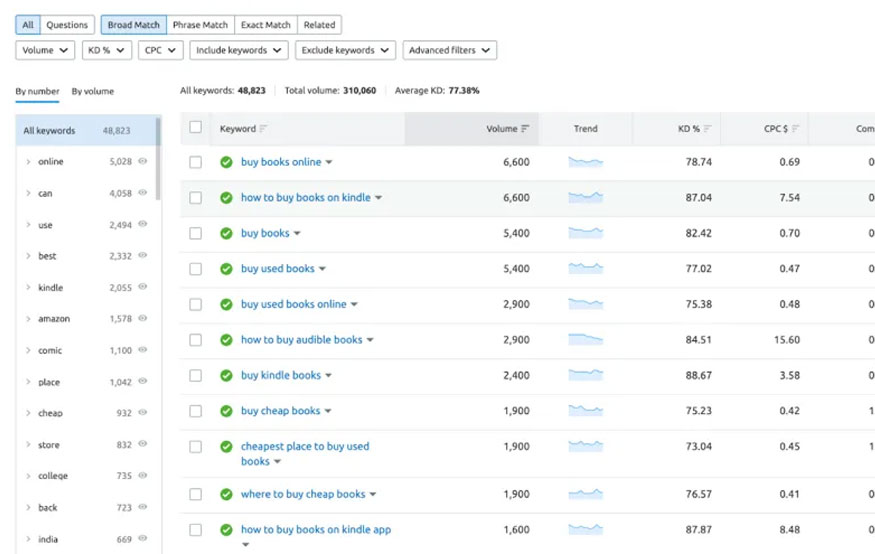Switch to the Phrase Match tab
The height and width of the screenshot is (554, 875).
coord(200,25)
